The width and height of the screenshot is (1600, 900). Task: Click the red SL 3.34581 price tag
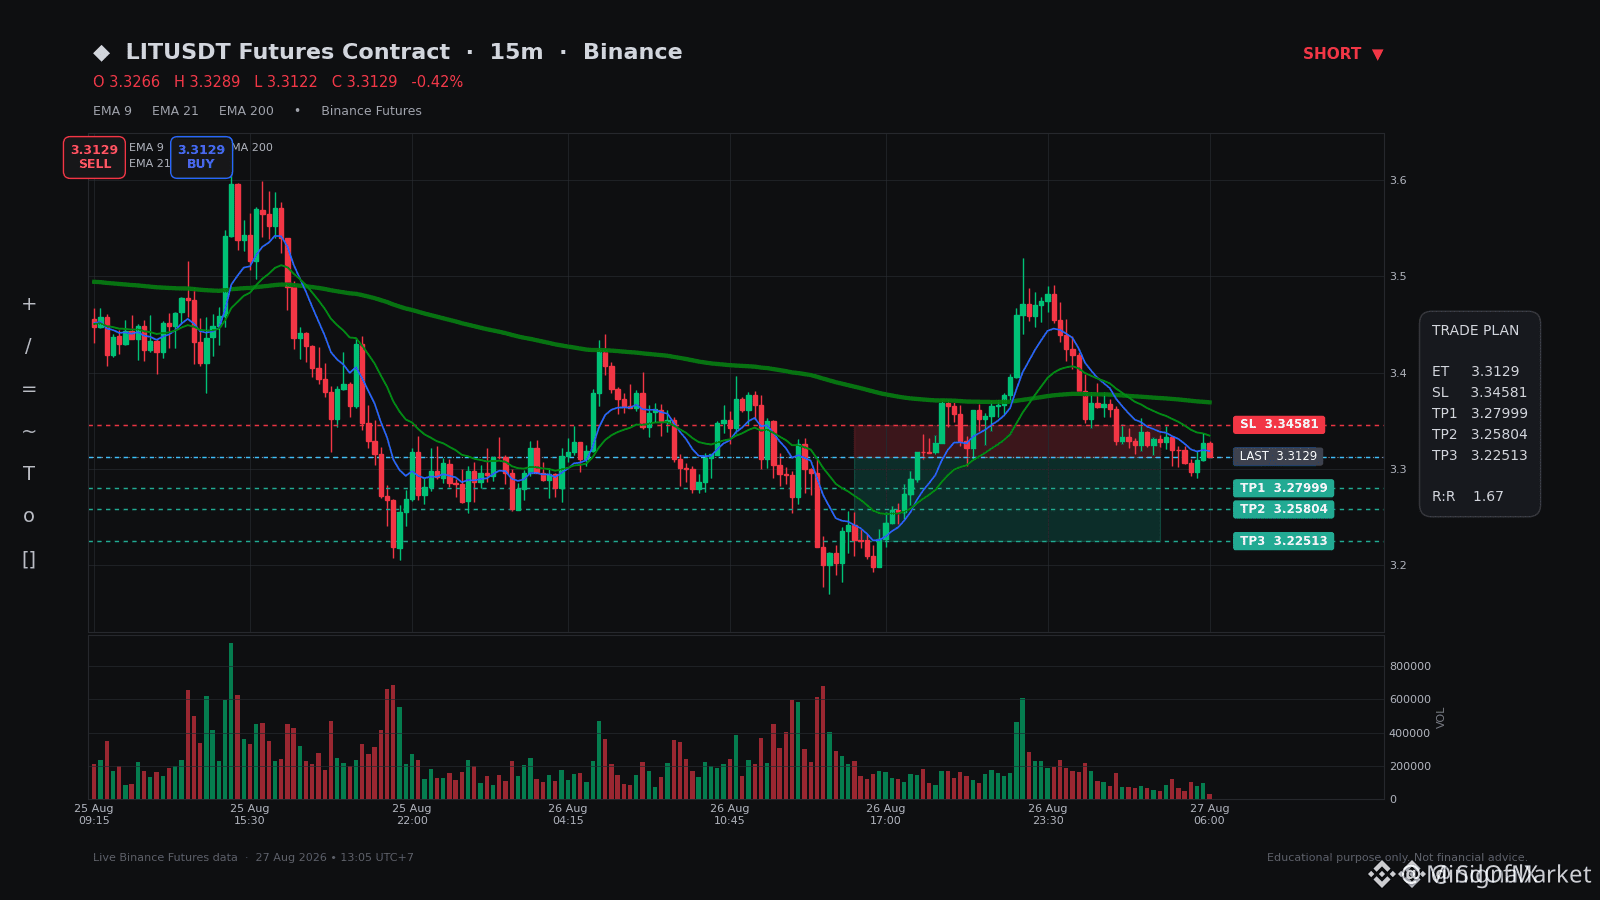pyautogui.click(x=1279, y=425)
